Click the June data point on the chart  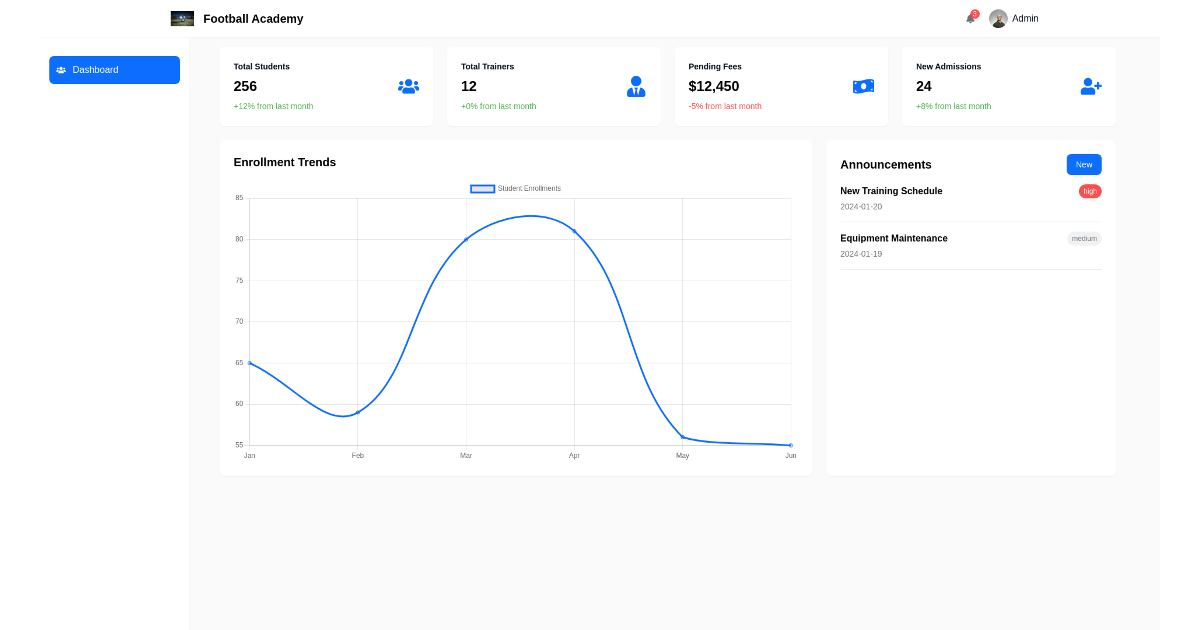[x=790, y=443]
